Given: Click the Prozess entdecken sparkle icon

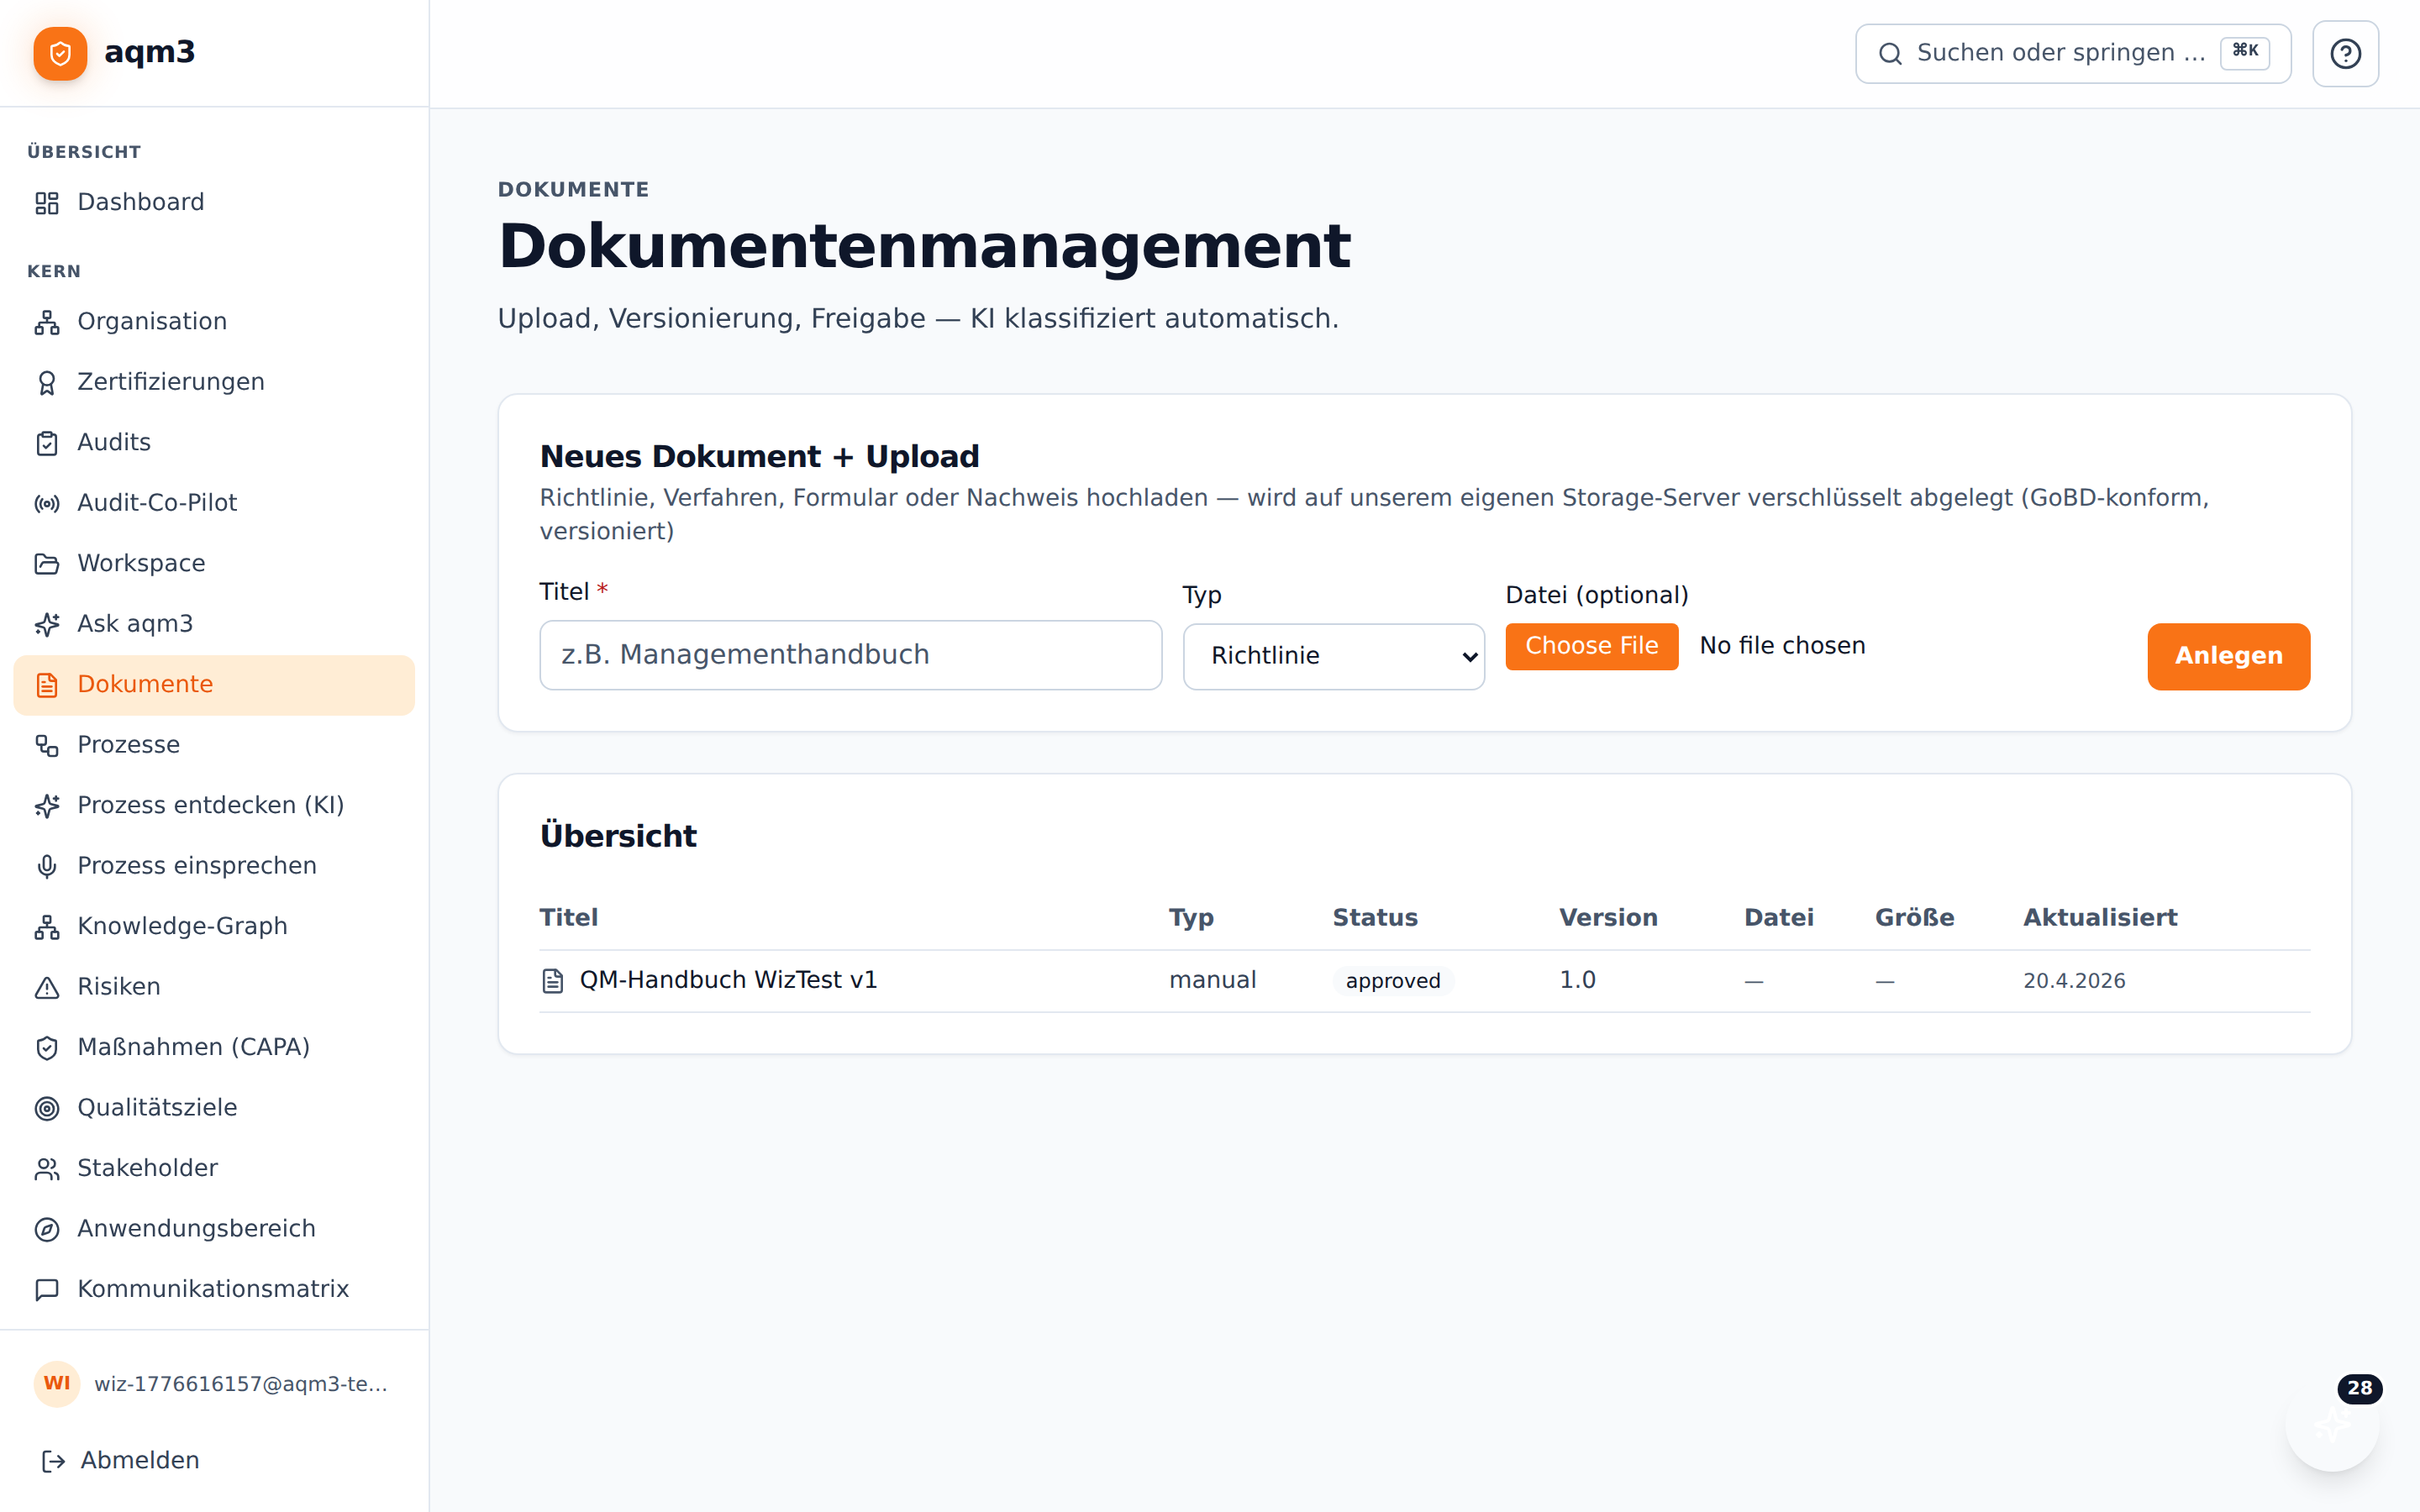Looking at the screenshot, I should coord(47,806).
